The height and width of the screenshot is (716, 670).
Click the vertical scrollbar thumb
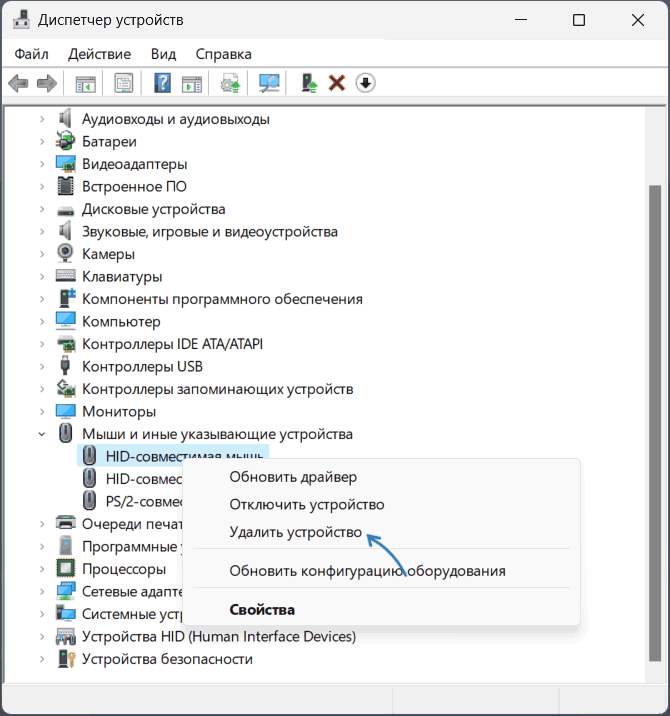pos(655,423)
